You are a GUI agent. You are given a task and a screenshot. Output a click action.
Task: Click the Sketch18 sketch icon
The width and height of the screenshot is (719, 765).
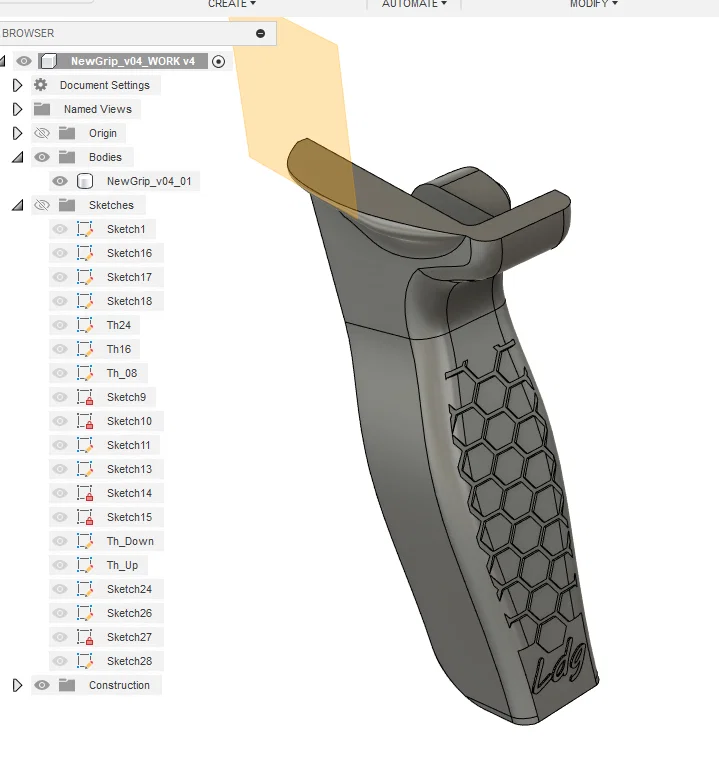click(x=85, y=301)
